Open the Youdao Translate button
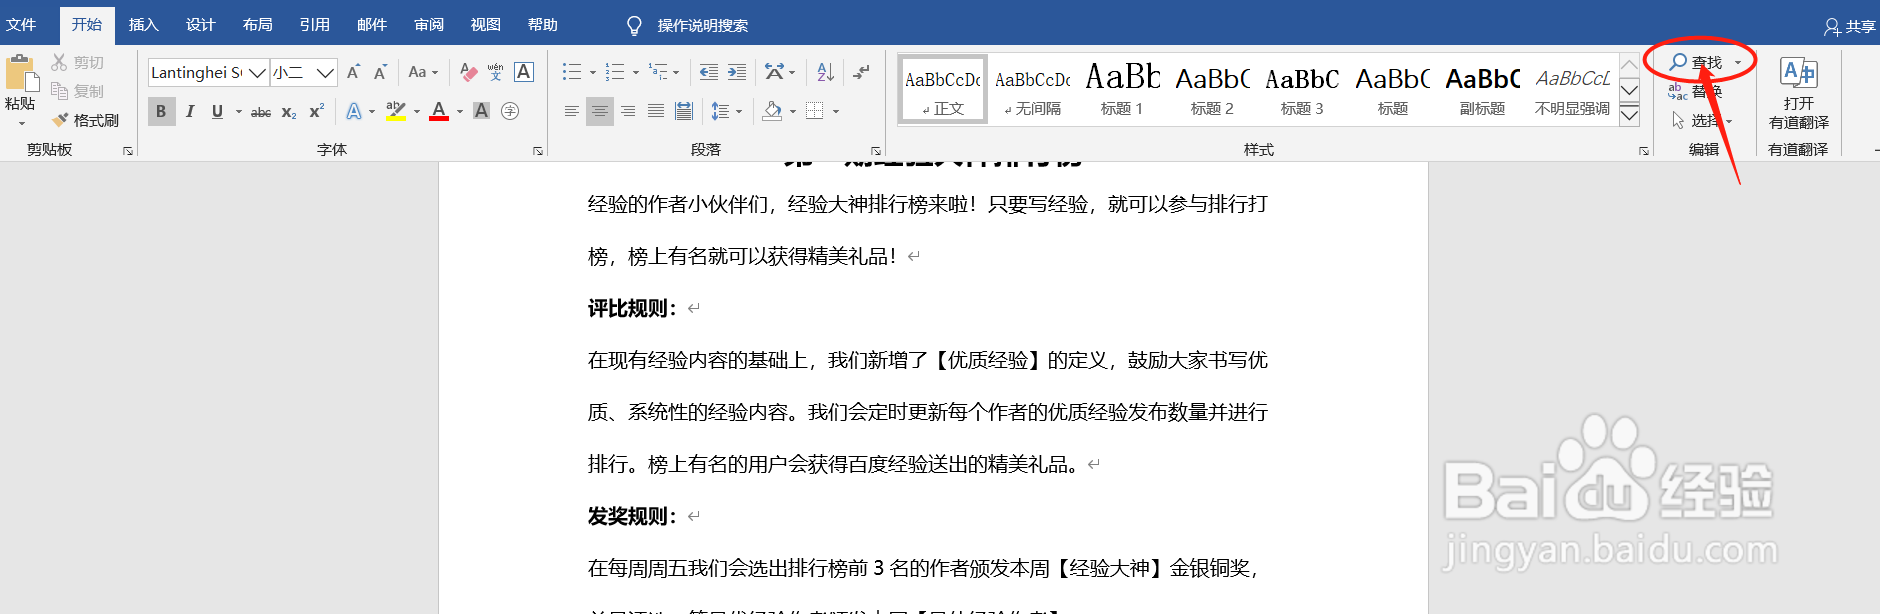 click(x=1798, y=93)
